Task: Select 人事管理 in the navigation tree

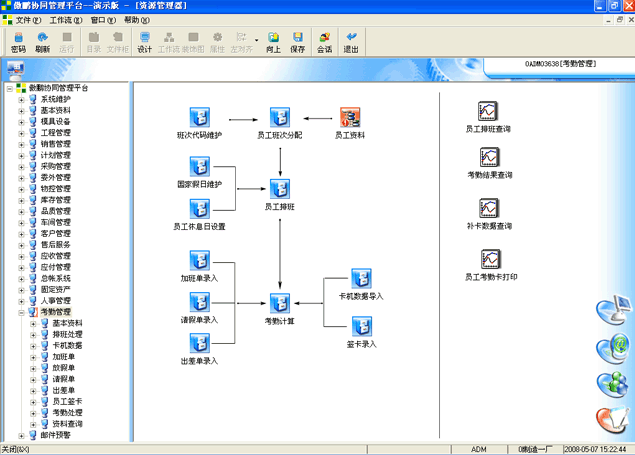Action: [x=55, y=301]
